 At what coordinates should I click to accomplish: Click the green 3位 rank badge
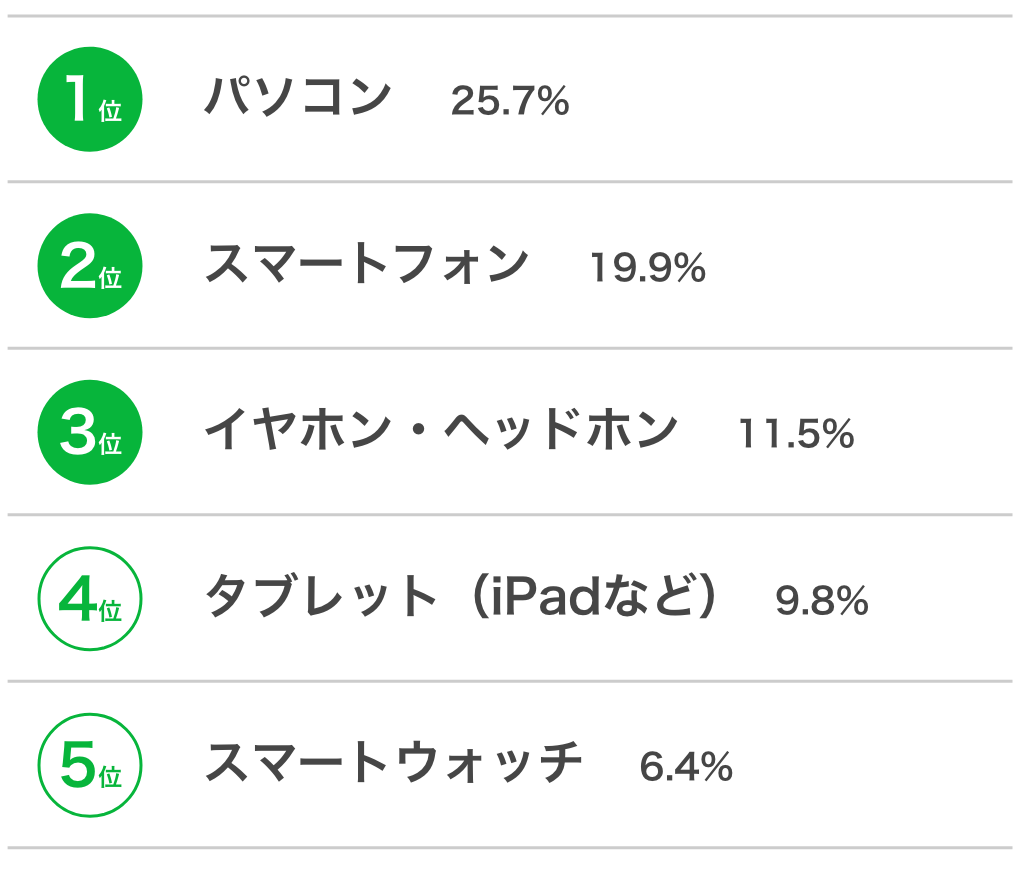(x=90, y=432)
